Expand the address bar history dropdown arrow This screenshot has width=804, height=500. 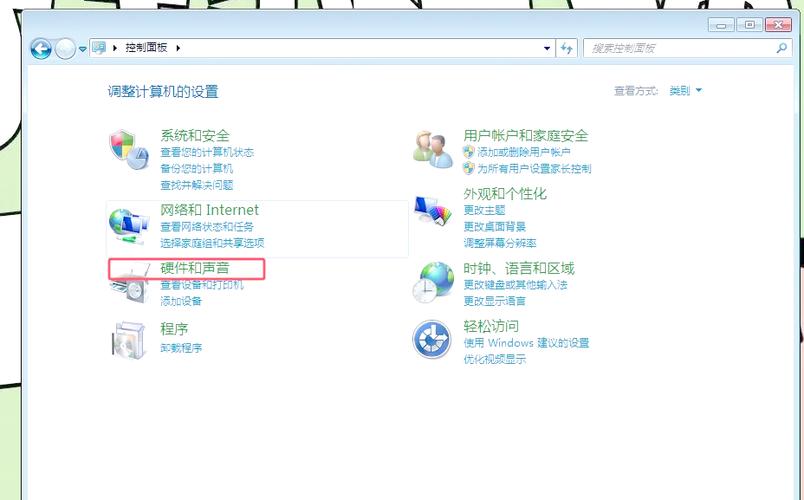click(x=547, y=48)
